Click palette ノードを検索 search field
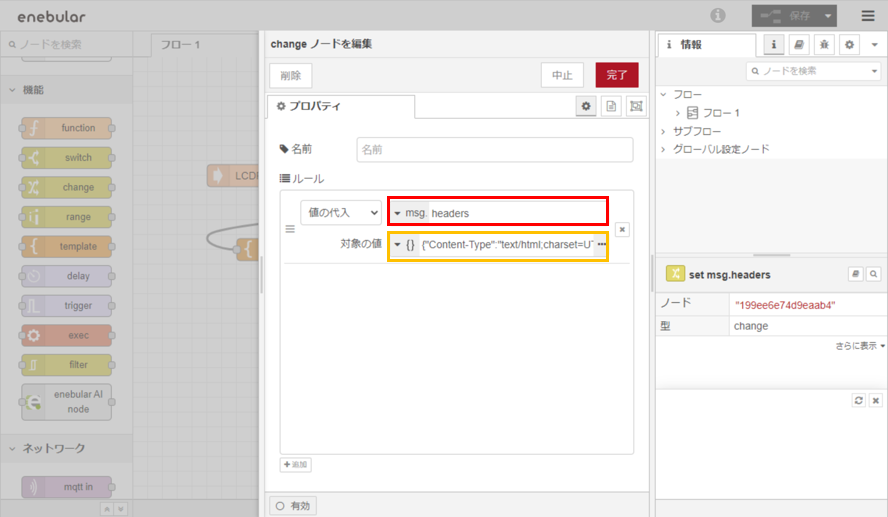Screen dimensions: 888x517 pyautogui.click(x=67, y=44)
